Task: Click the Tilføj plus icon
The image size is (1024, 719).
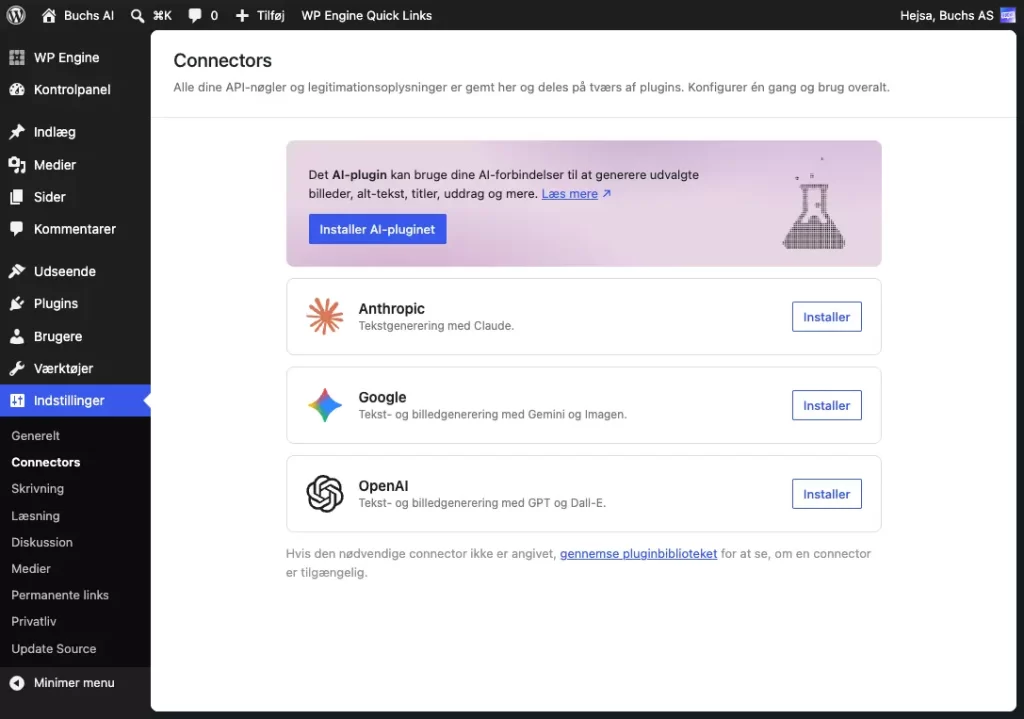Action: click(x=242, y=16)
